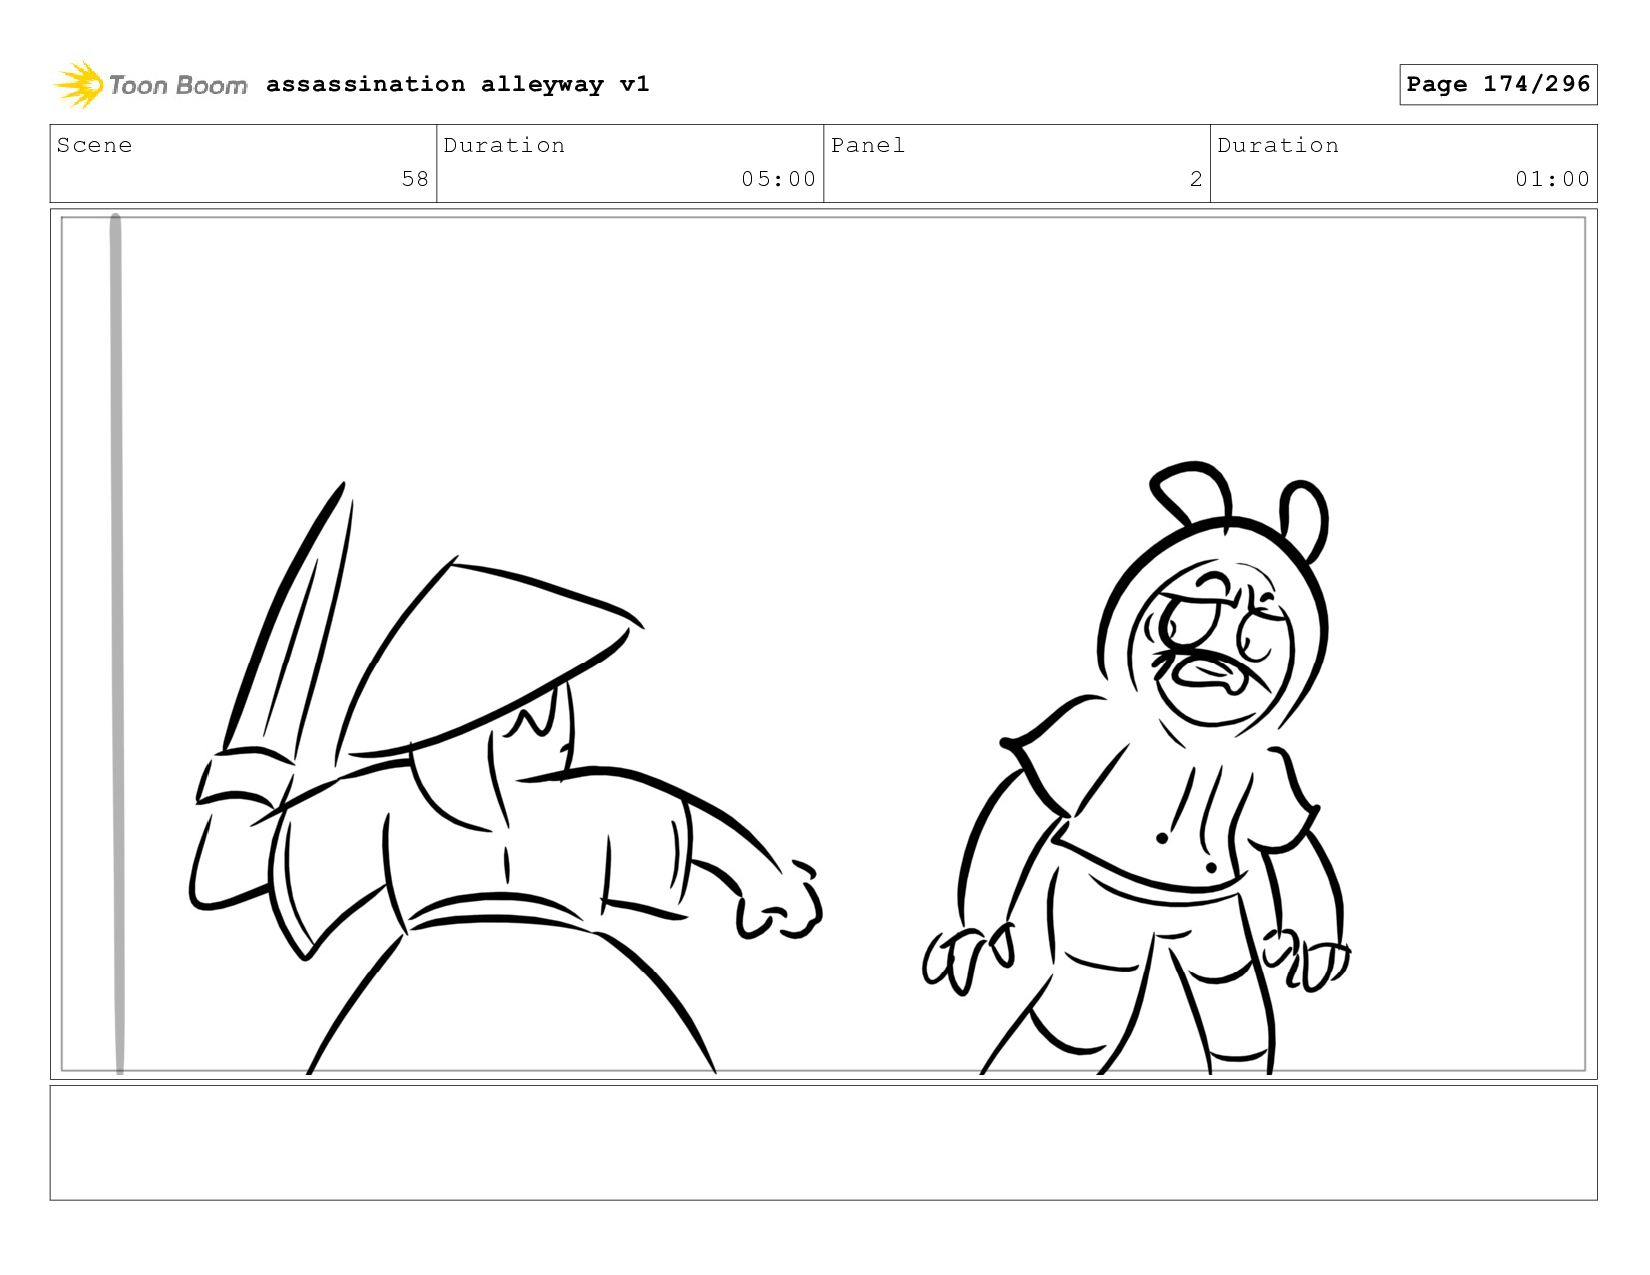Click the panel number '2'
The image size is (1650, 1275).
pos(1196,179)
